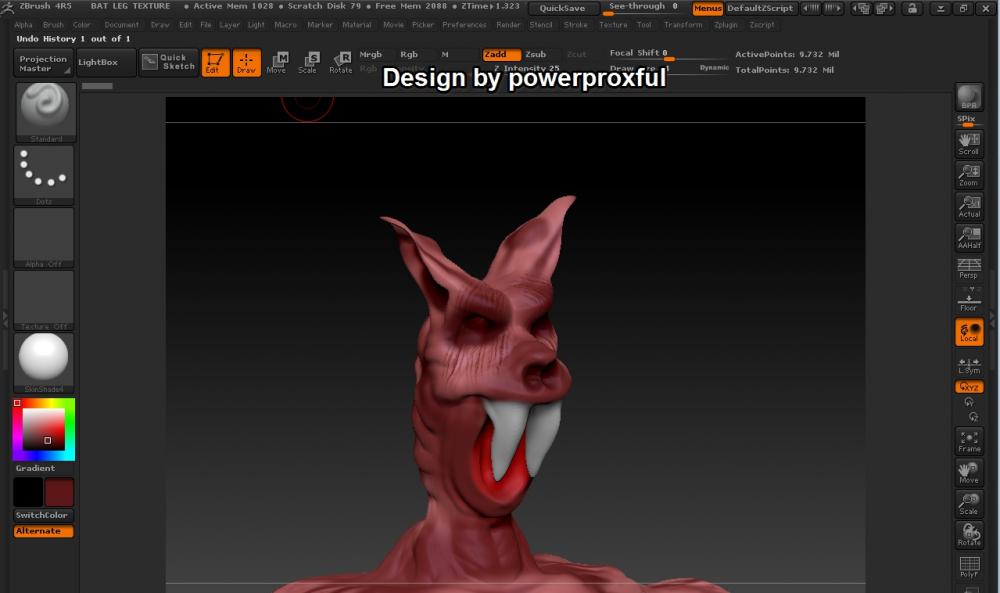The width and height of the screenshot is (1000, 593).
Task: Toggle Alternate button
Action: (x=43, y=531)
